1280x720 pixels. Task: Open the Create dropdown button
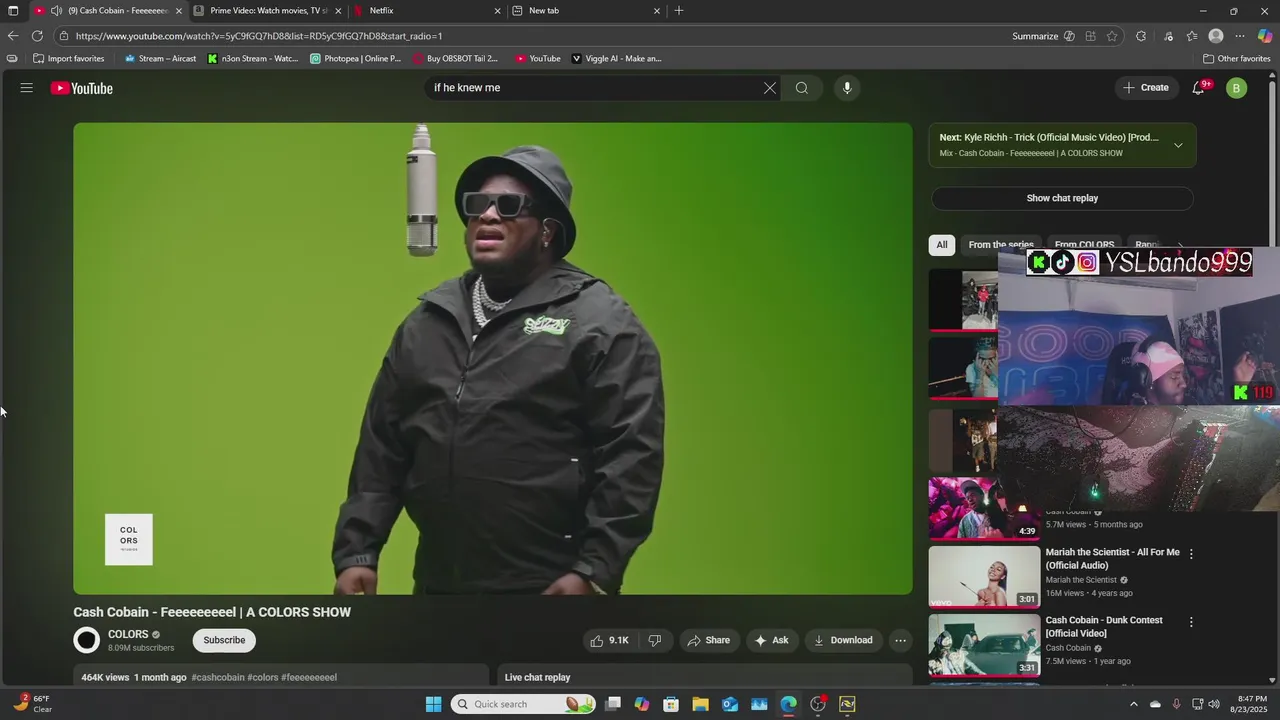tap(1146, 88)
